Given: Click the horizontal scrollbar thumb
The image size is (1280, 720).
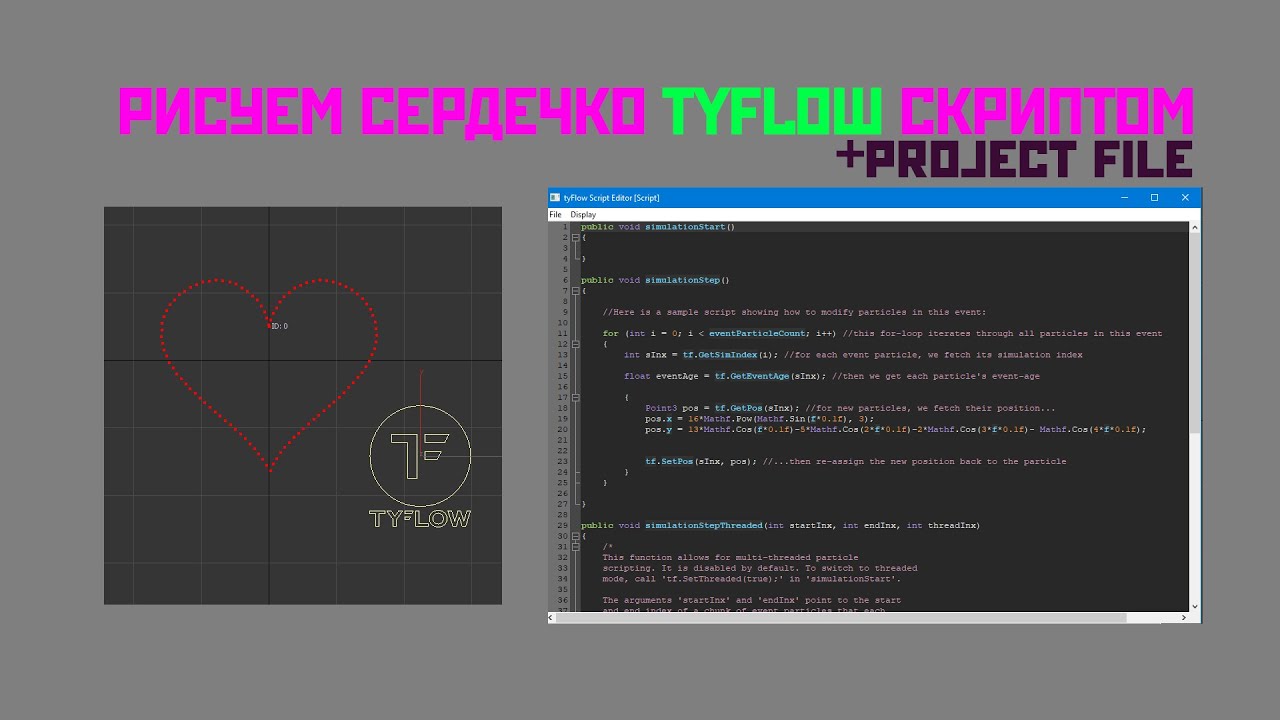Looking at the screenshot, I should [x=843, y=617].
